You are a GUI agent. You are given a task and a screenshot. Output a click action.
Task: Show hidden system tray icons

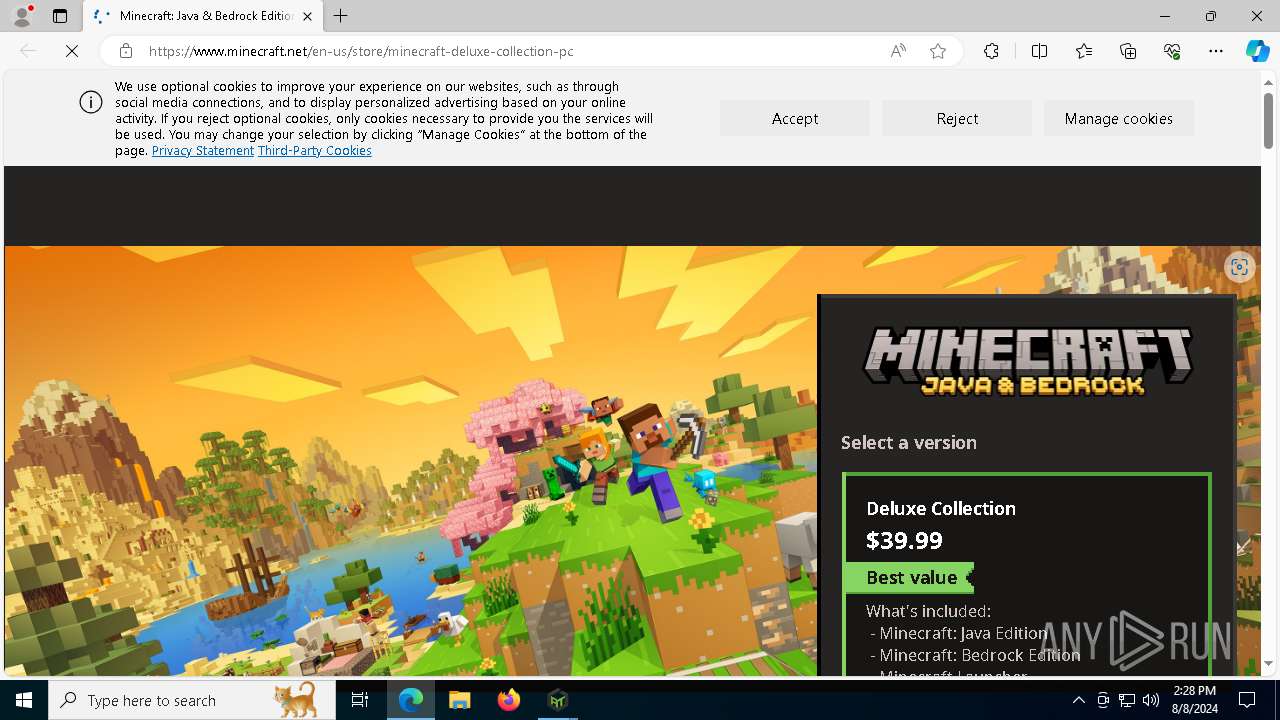coord(1078,700)
